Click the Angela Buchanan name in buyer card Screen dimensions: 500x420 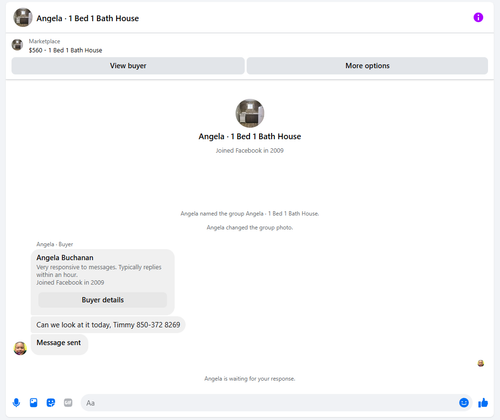(x=65, y=258)
